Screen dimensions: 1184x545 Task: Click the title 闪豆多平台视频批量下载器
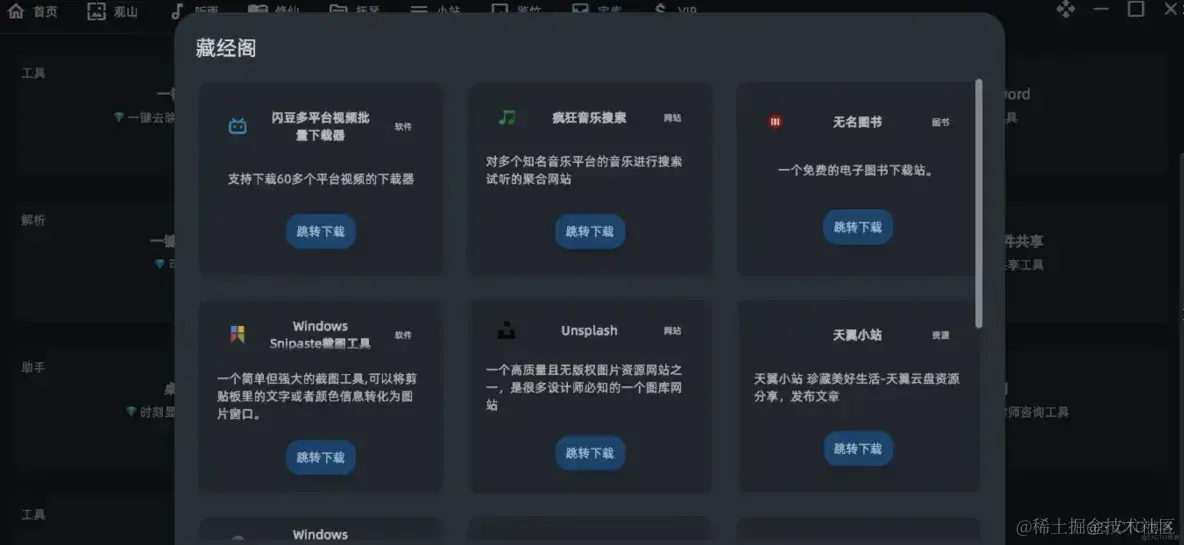point(320,127)
